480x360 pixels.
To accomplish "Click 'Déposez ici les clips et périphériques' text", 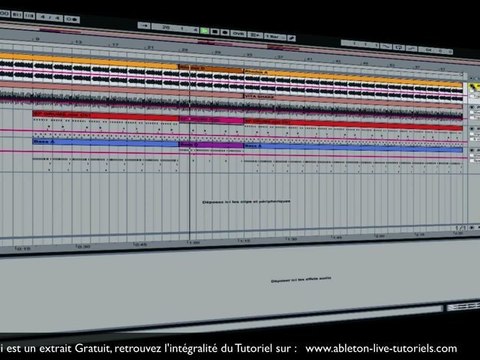I will point(246,202).
